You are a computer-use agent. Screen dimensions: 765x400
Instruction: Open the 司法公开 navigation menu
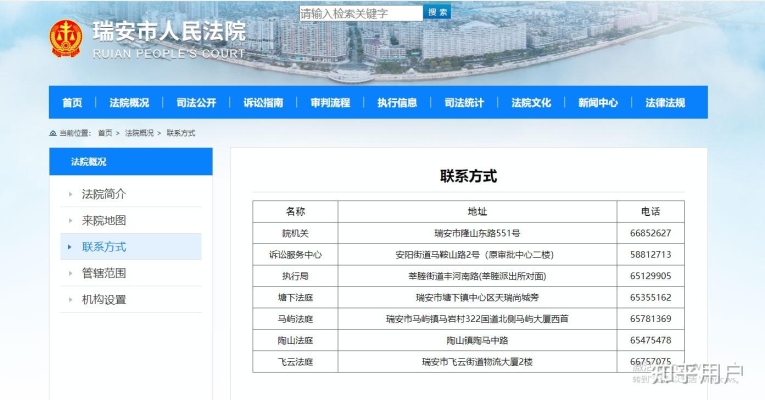tap(196, 102)
